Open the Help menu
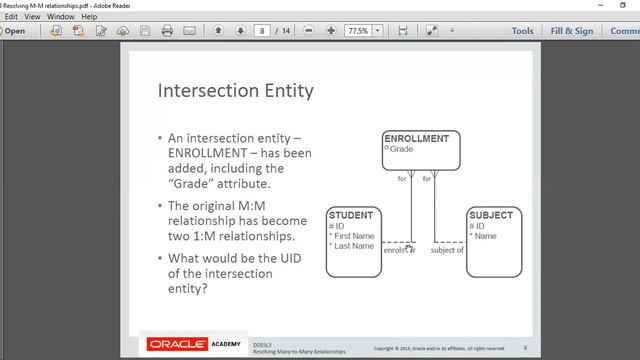 [x=89, y=17]
